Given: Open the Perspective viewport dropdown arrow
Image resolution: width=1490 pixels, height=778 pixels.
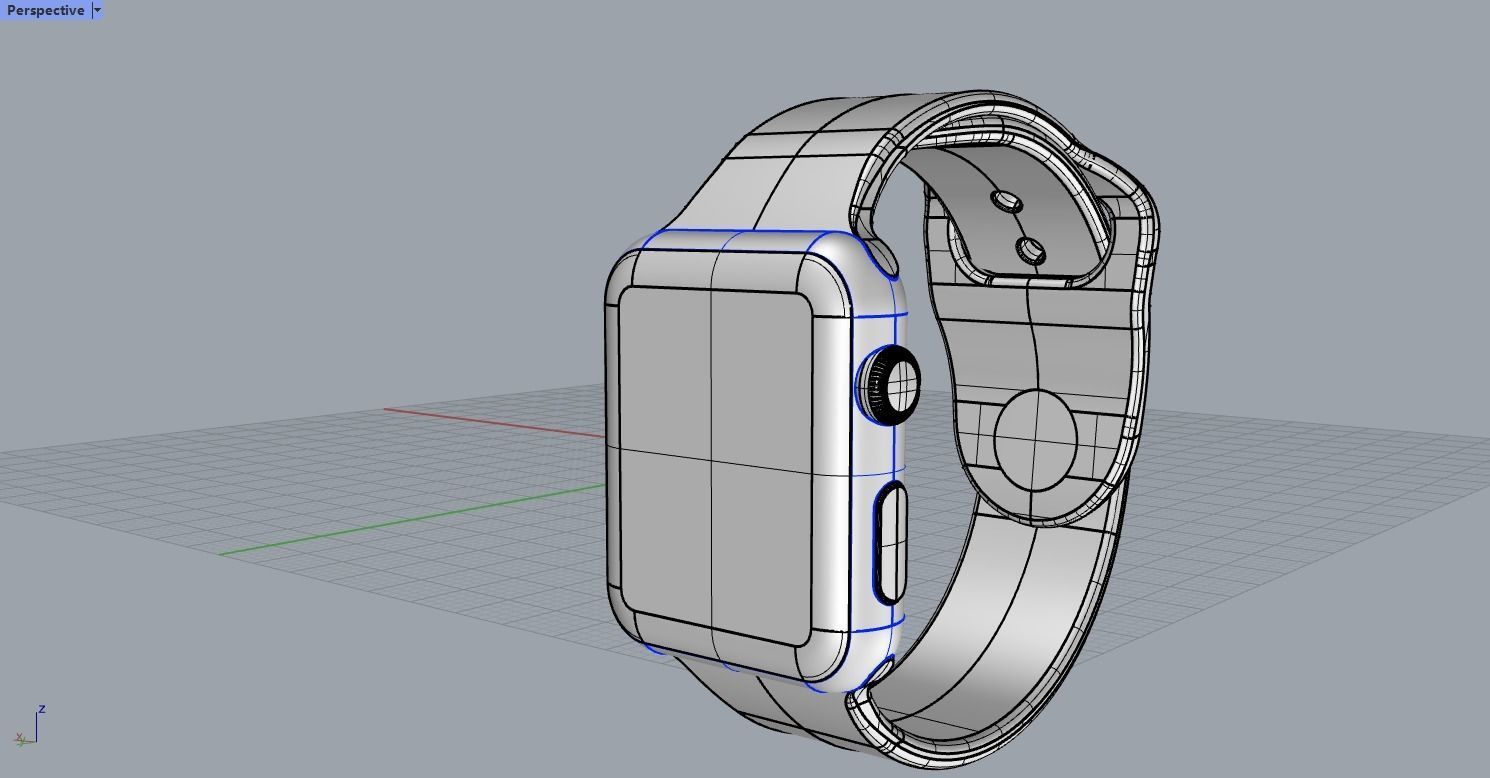Looking at the screenshot, I should (x=97, y=10).
